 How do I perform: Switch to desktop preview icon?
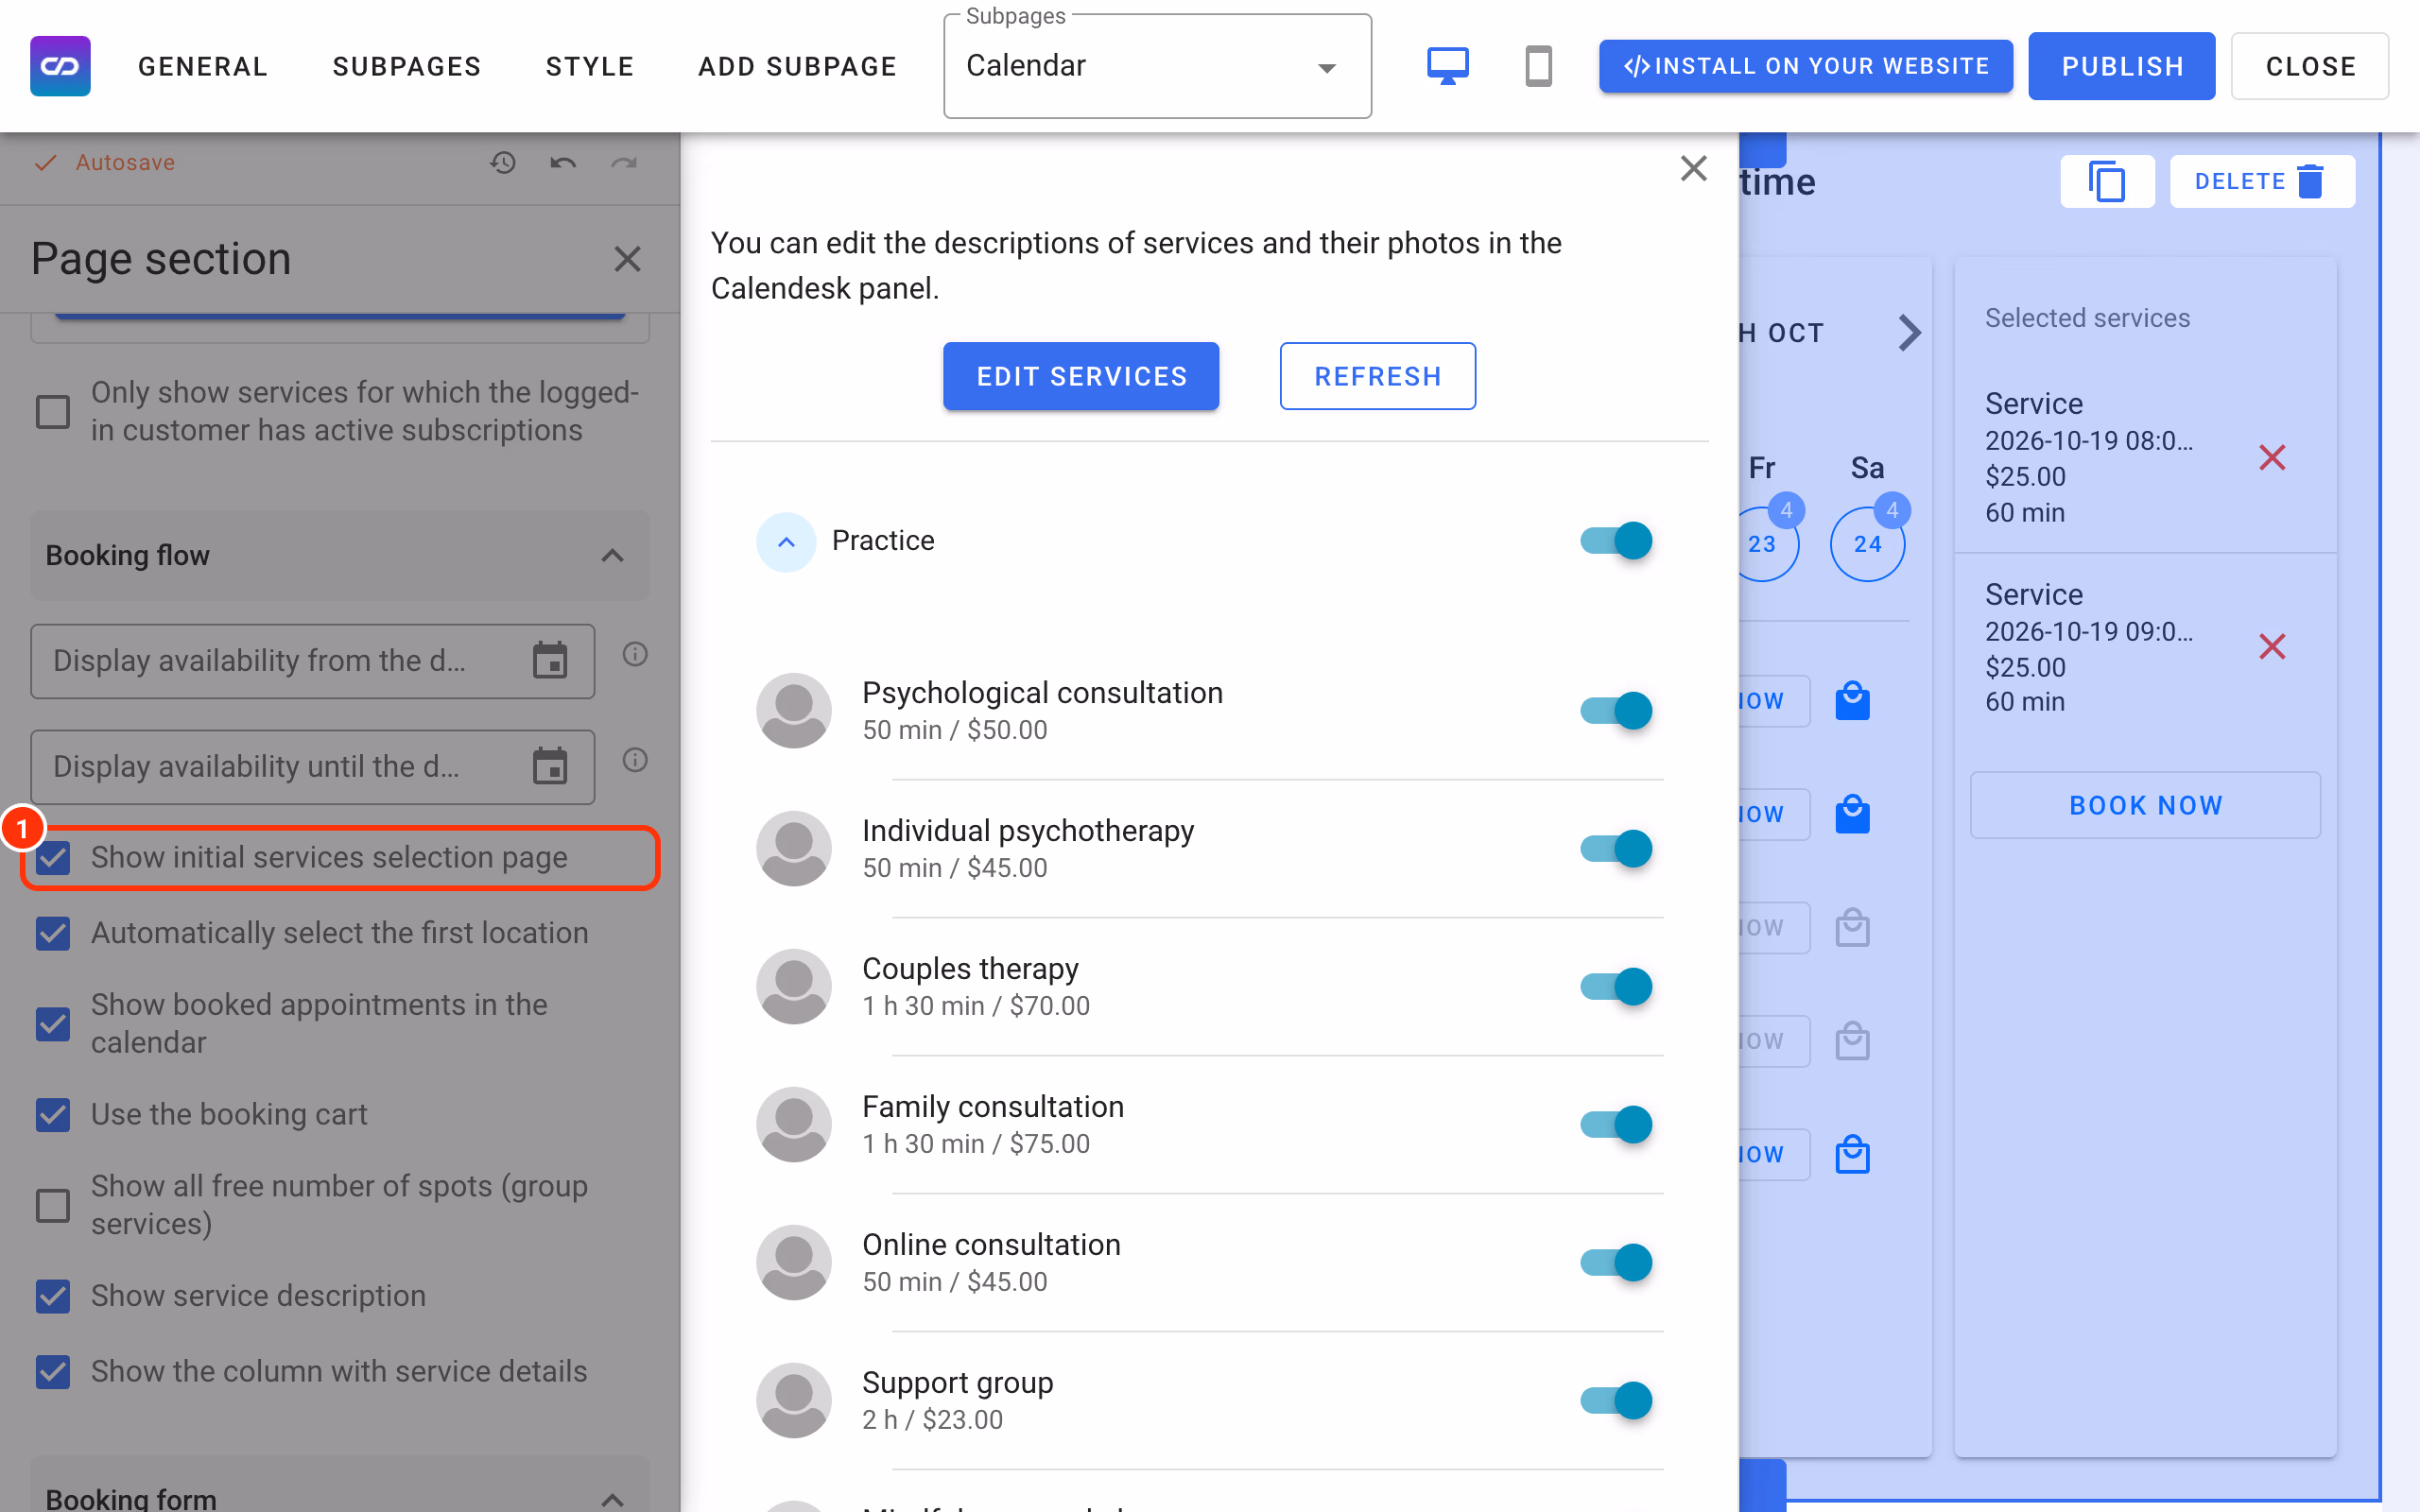click(x=1447, y=66)
